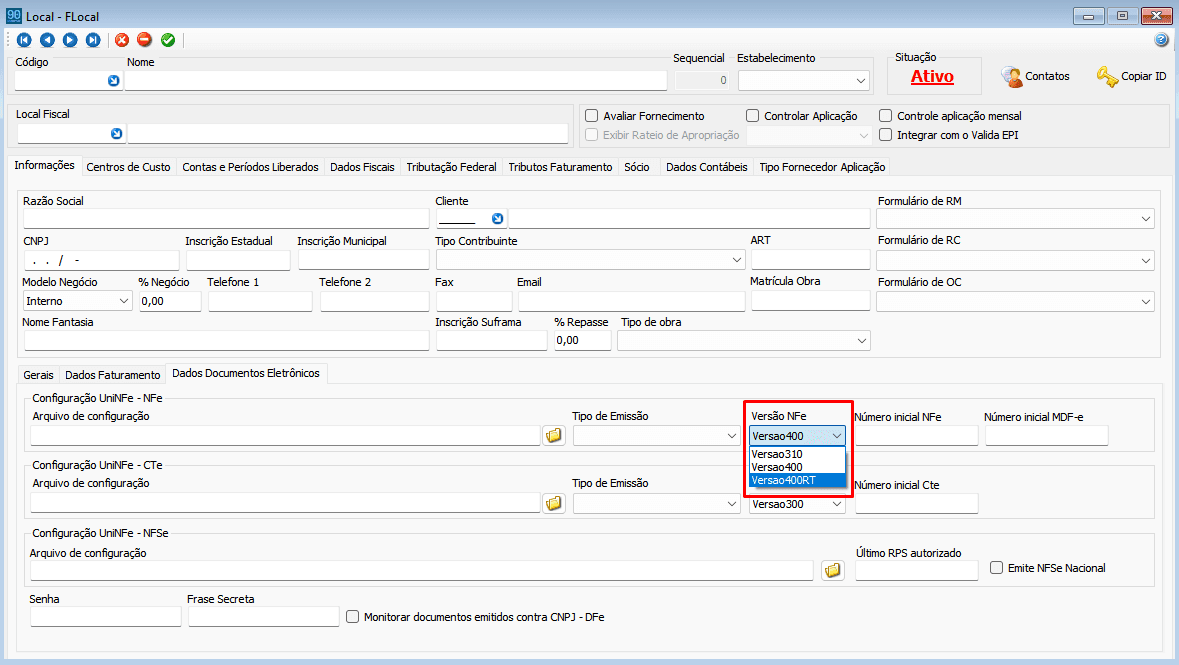1179x665 pixels.
Task: Click the application logo in the title bar
Action: pyautogui.click(x=14, y=15)
